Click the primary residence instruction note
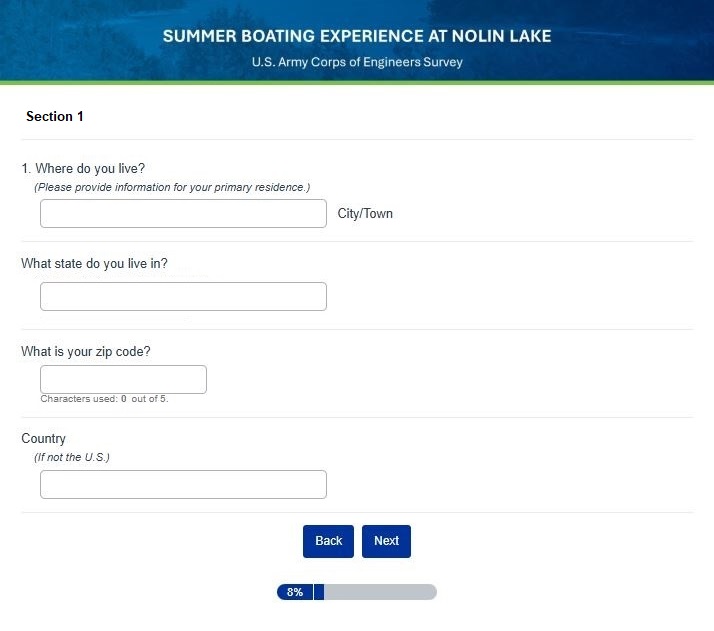This screenshot has width=714, height=631. (x=172, y=187)
